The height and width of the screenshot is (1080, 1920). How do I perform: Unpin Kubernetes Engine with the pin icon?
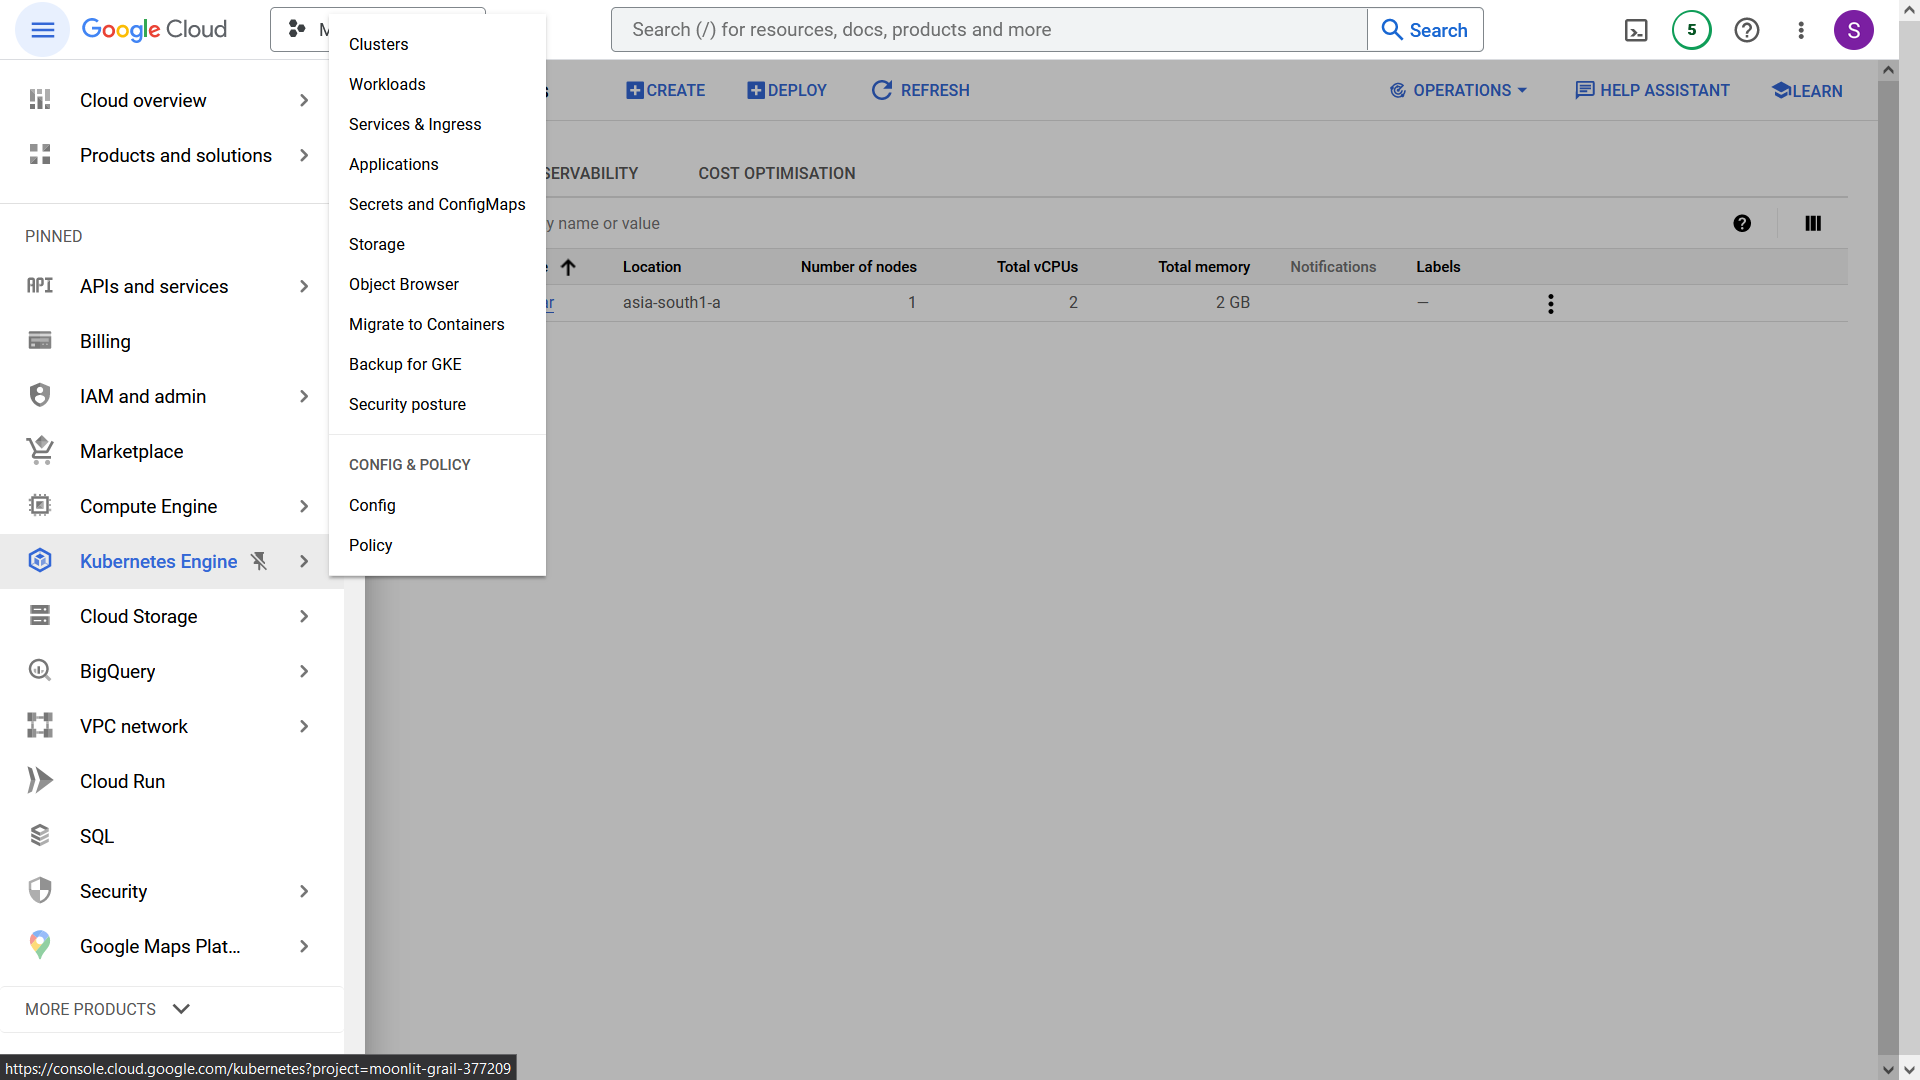click(x=260, y=561)
